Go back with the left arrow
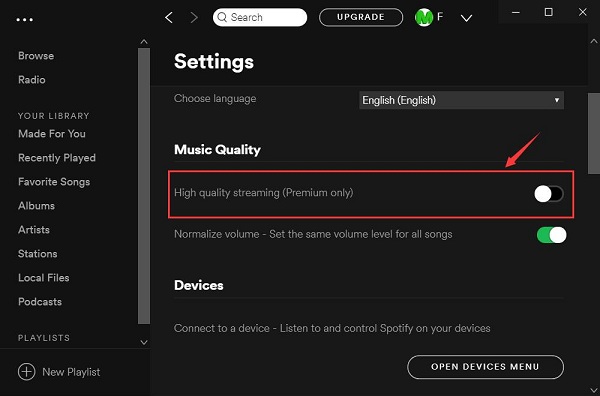The height and width of the screenshot is (396, 600). (x=169, y=17)
